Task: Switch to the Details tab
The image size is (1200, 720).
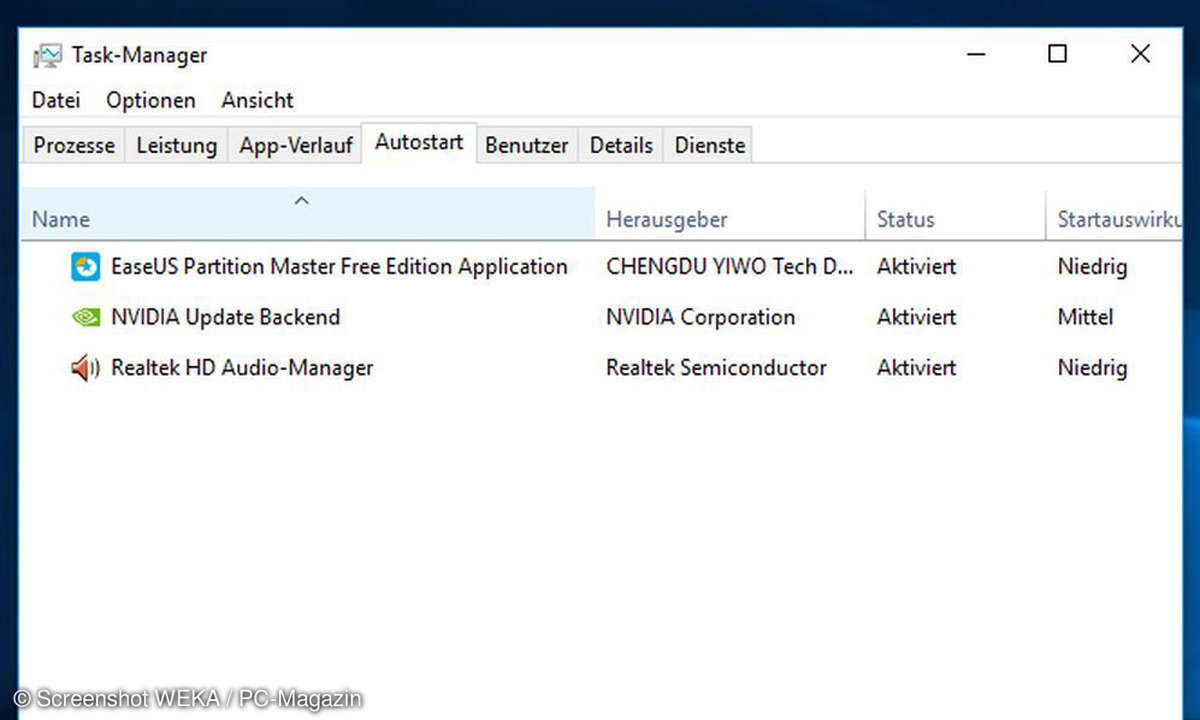Action: pos(621,145)
